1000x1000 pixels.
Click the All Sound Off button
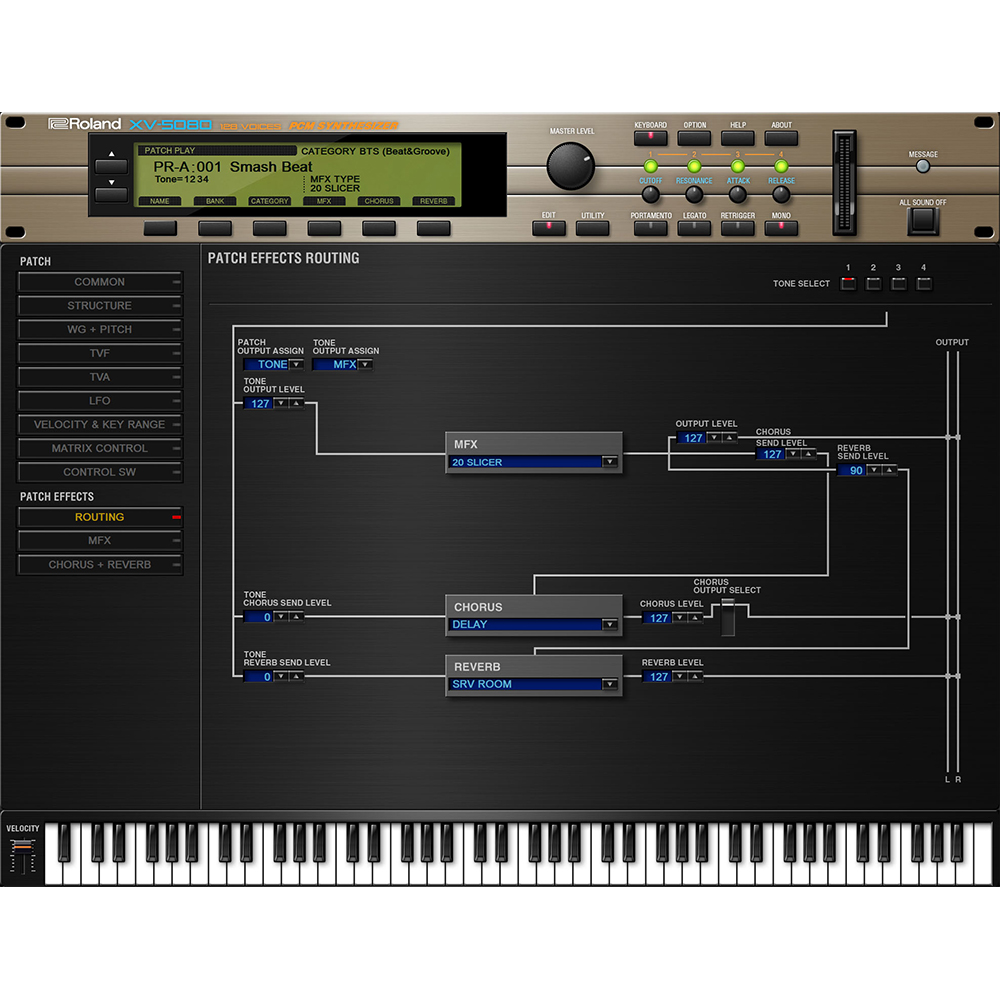(923, 221)
